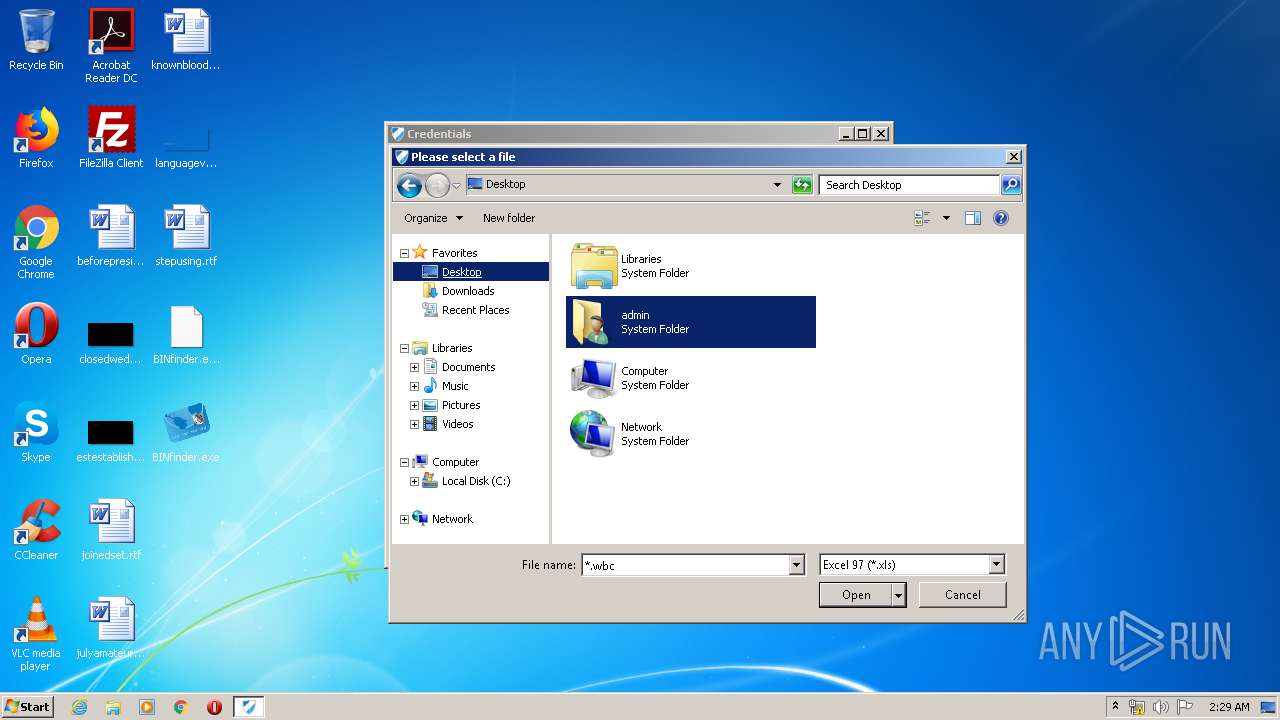Launch Google Chrome desktop shortcut
The width and height of the screenshot is (1280, 720).
pyautogui.click(x=36, y=242)
